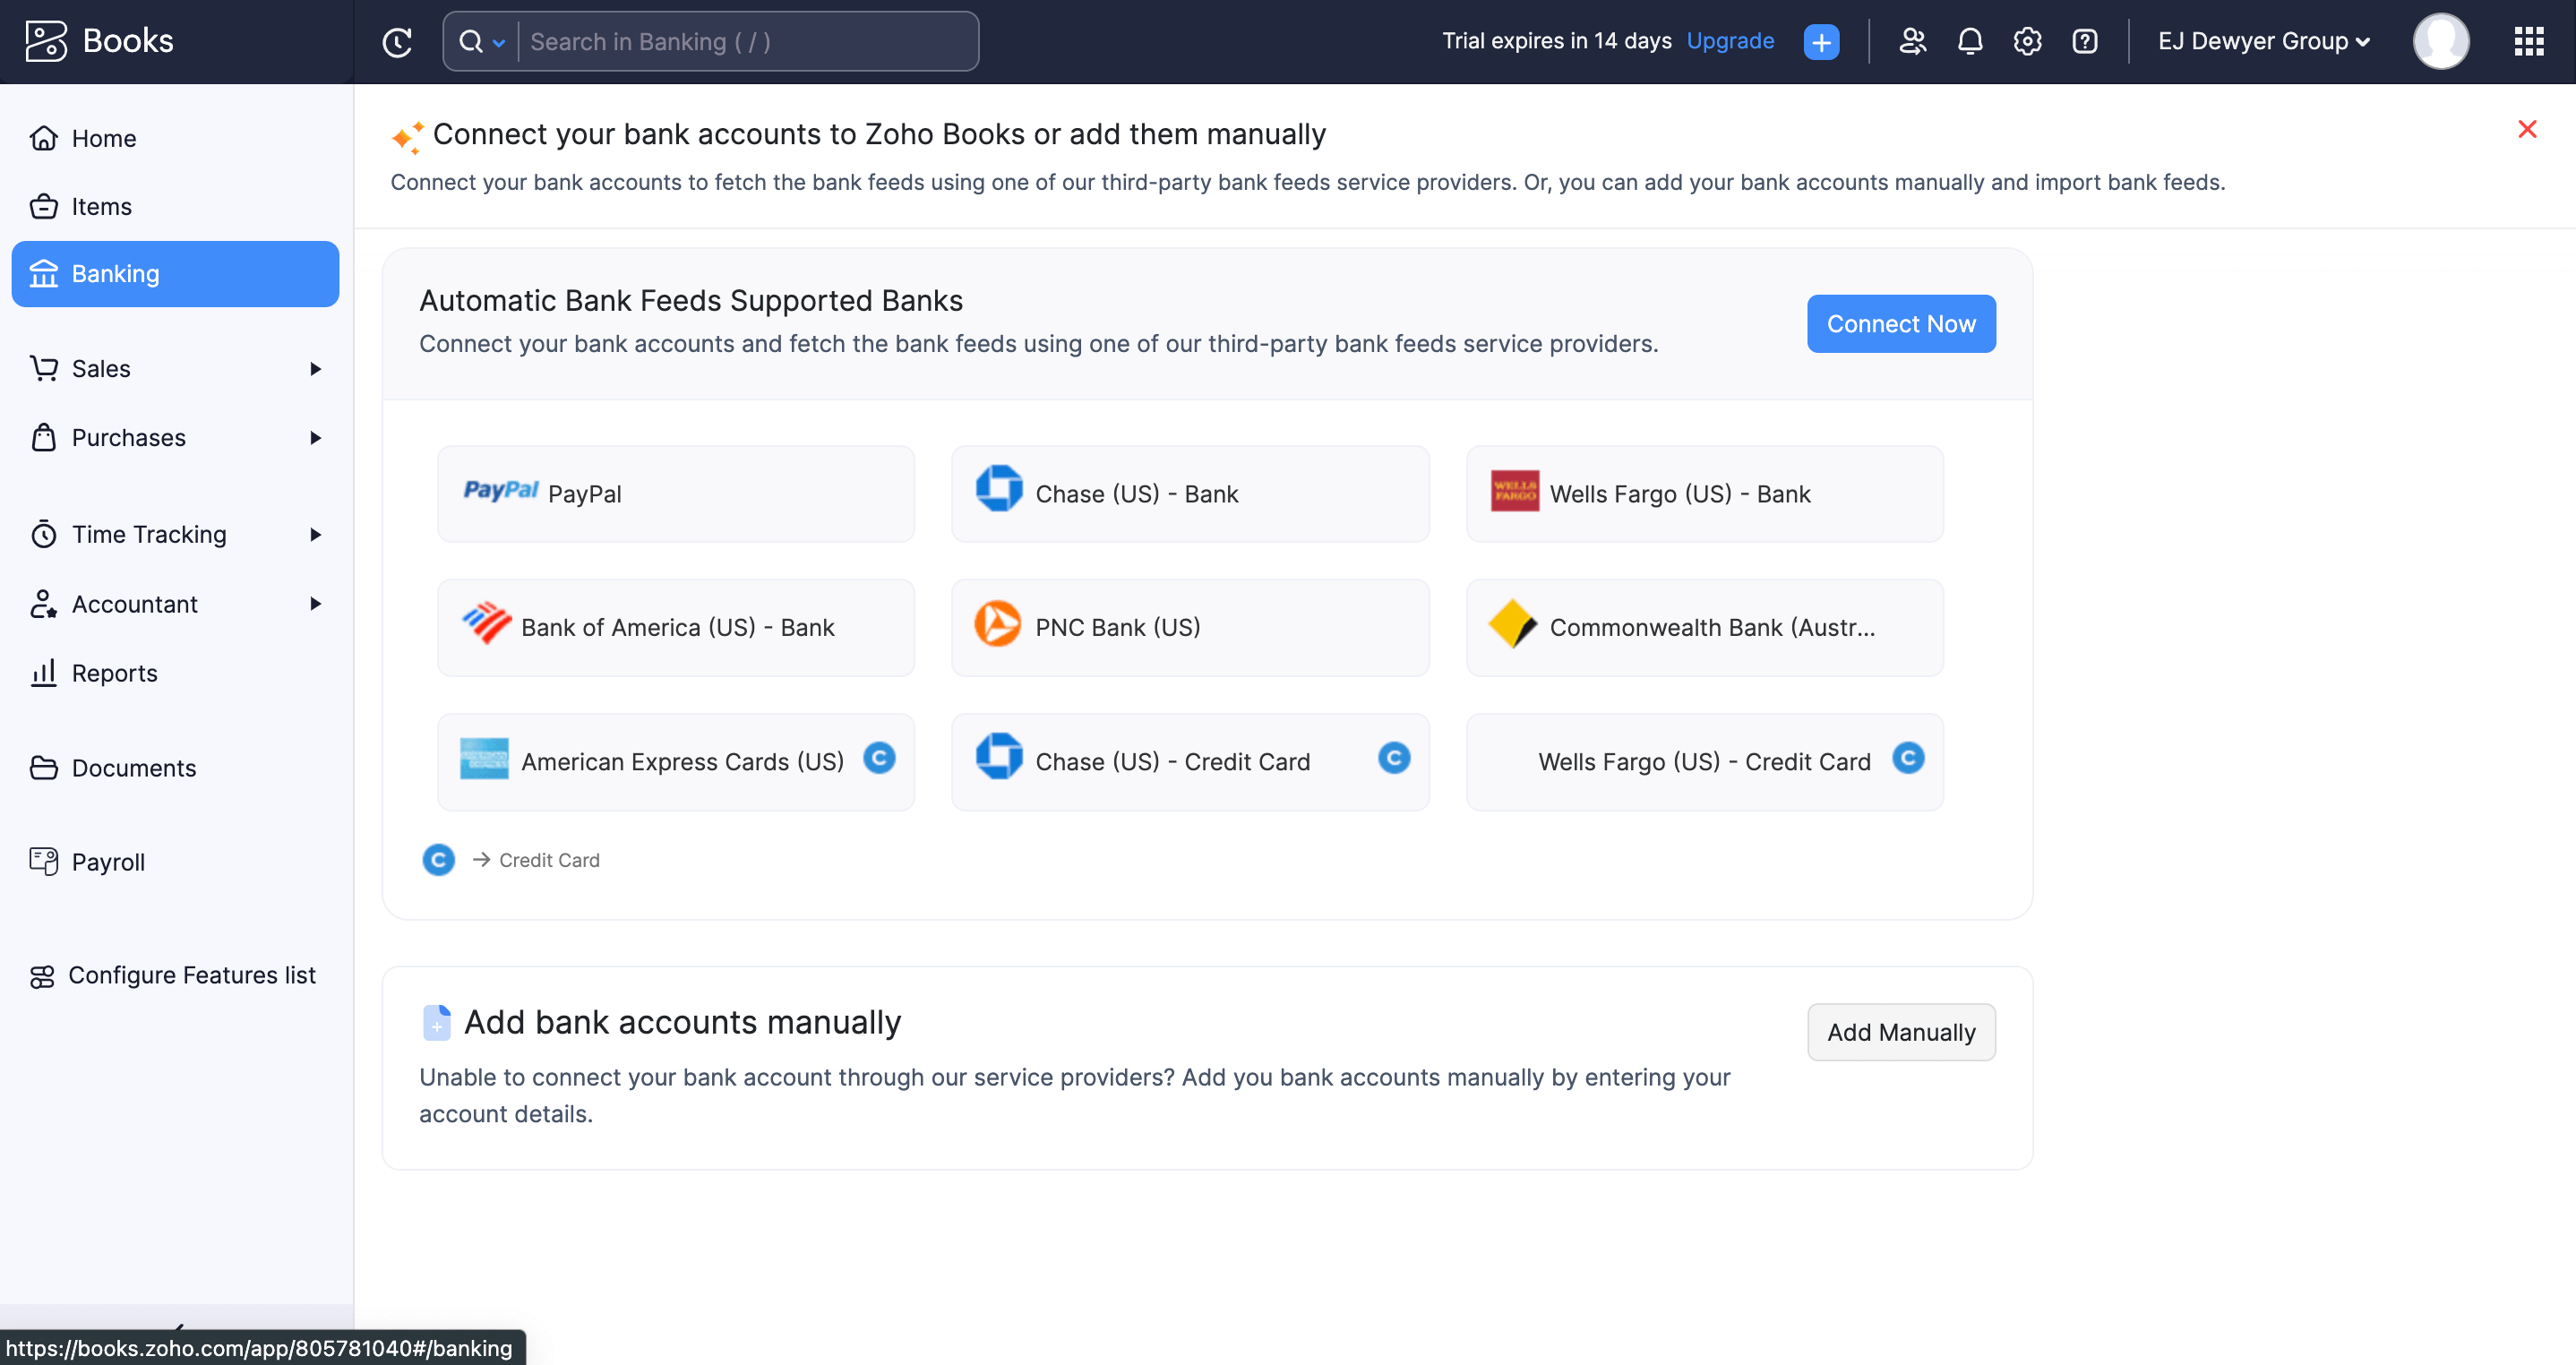Open Configure Features list

(x=176, y=975)
